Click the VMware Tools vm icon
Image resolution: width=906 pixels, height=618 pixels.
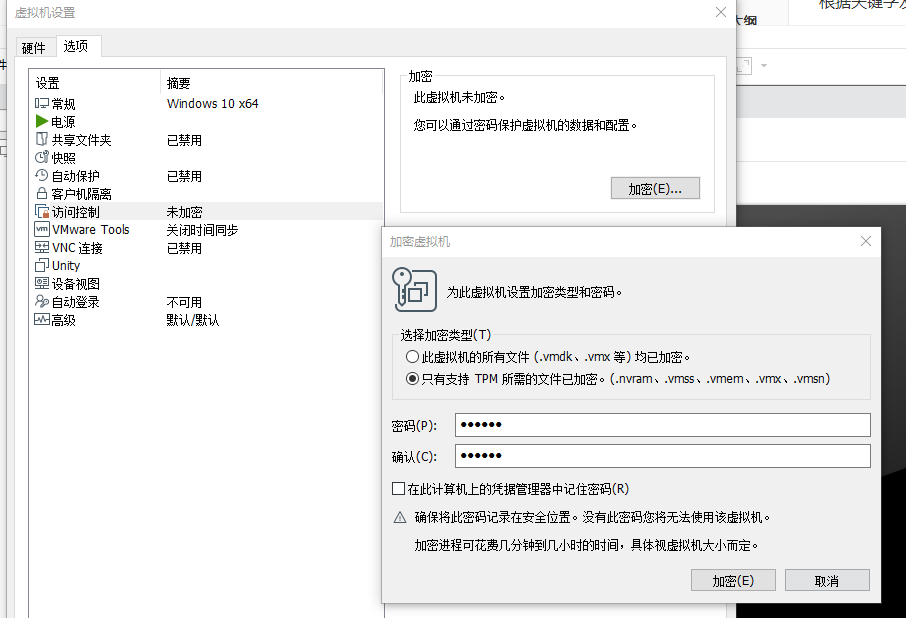tap(42, 229)
